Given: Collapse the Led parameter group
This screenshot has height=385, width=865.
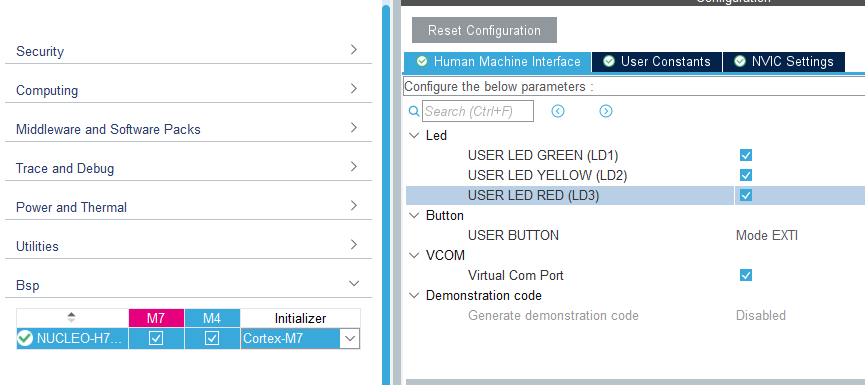Looking at the screenshot, I should (414, 135).
